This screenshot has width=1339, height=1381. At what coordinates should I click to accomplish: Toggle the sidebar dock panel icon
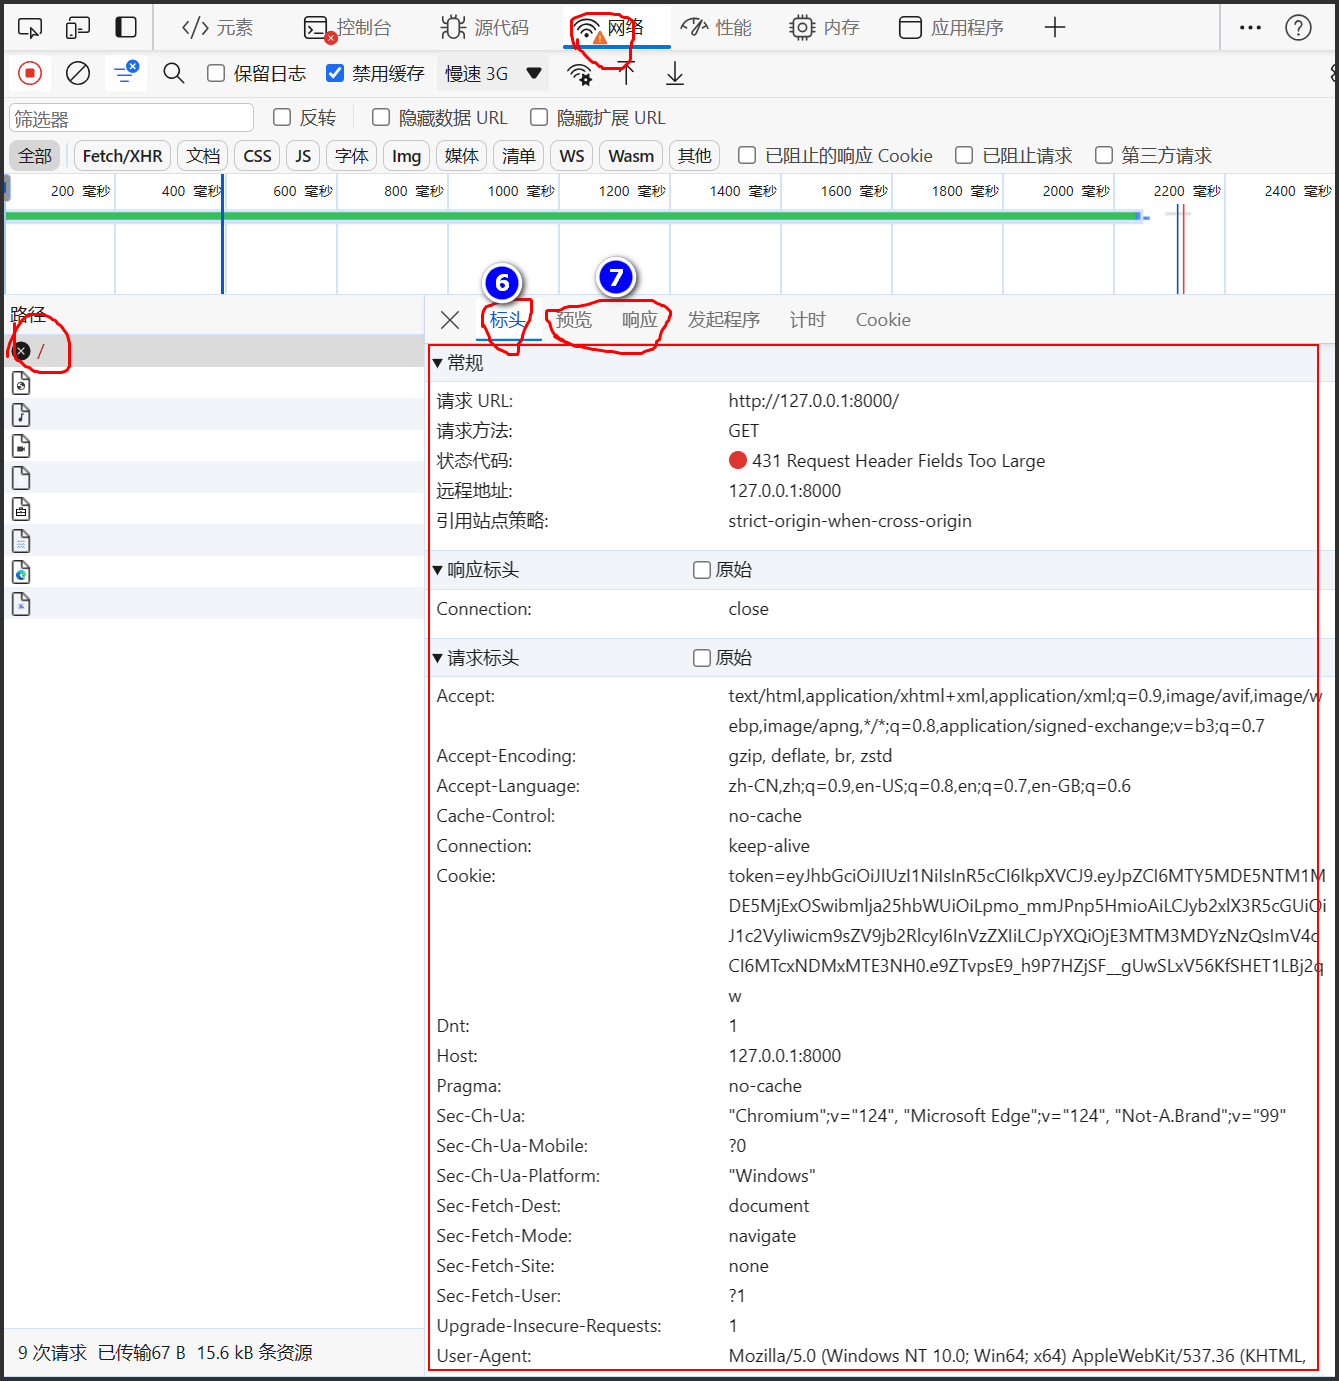[126, 27]
